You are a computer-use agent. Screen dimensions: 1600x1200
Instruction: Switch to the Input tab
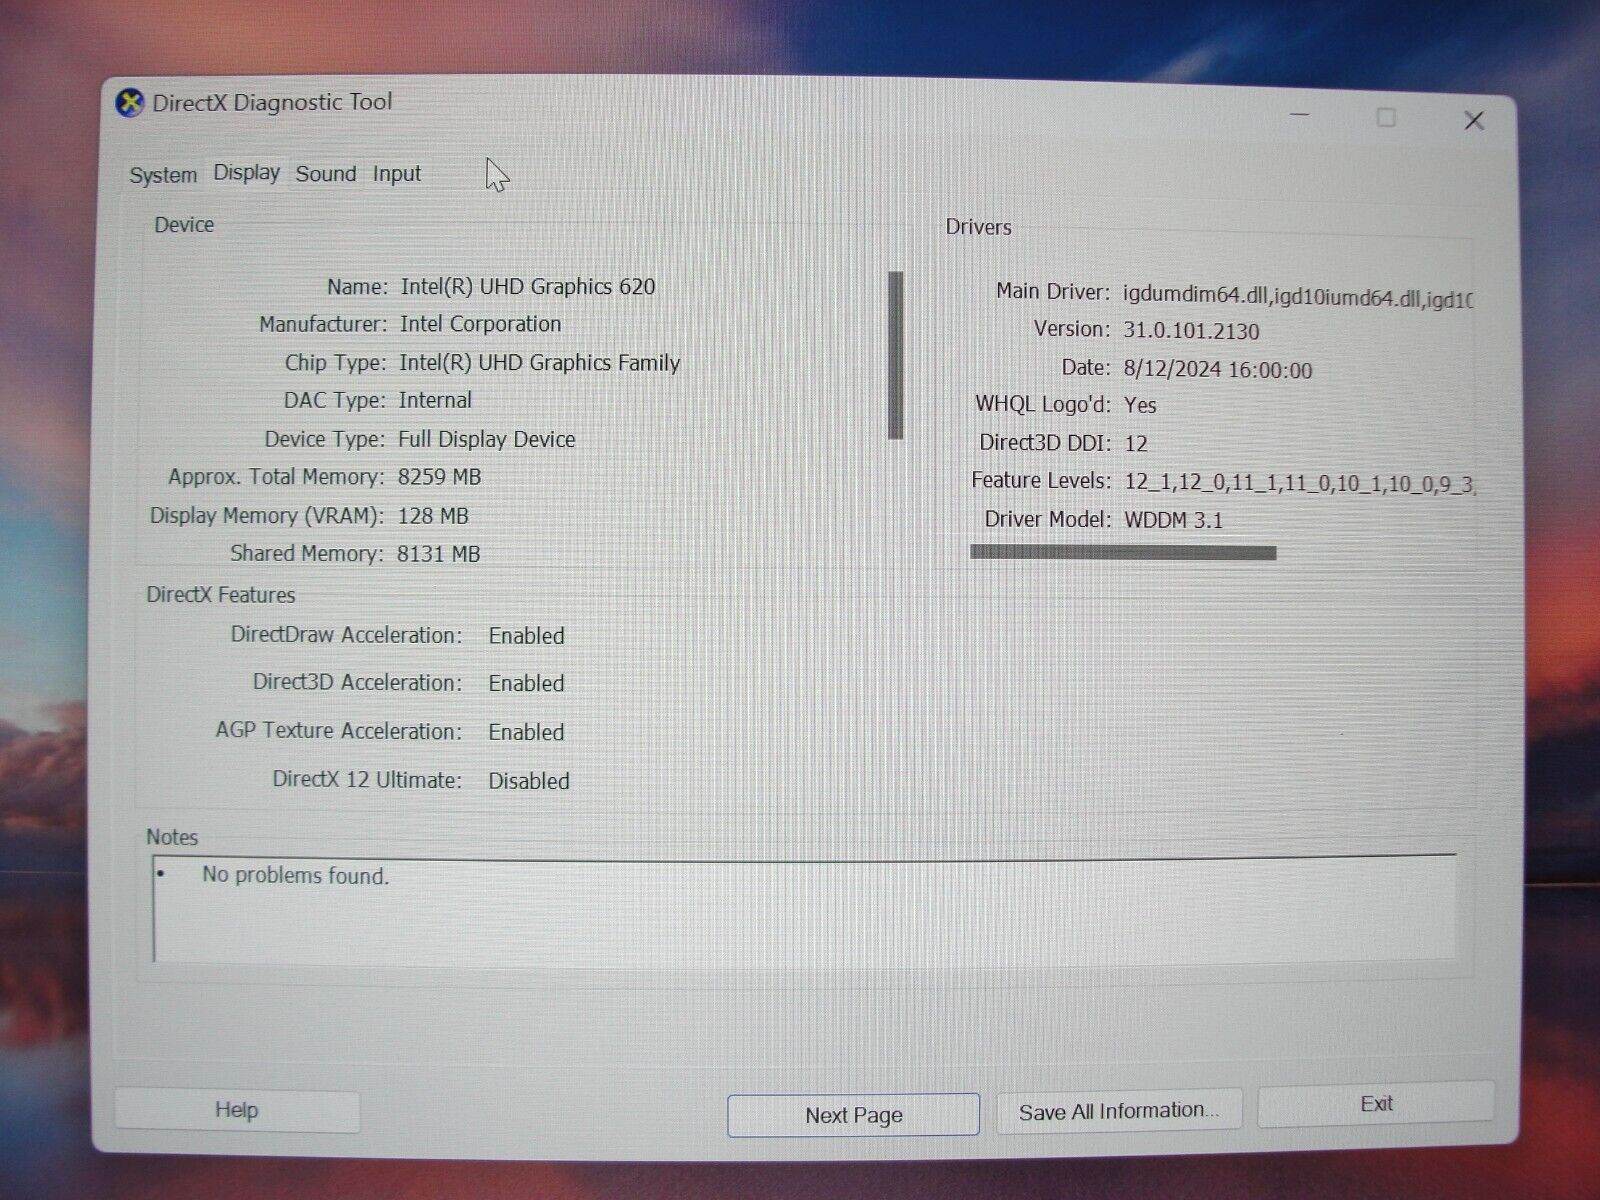coord(396,173)
